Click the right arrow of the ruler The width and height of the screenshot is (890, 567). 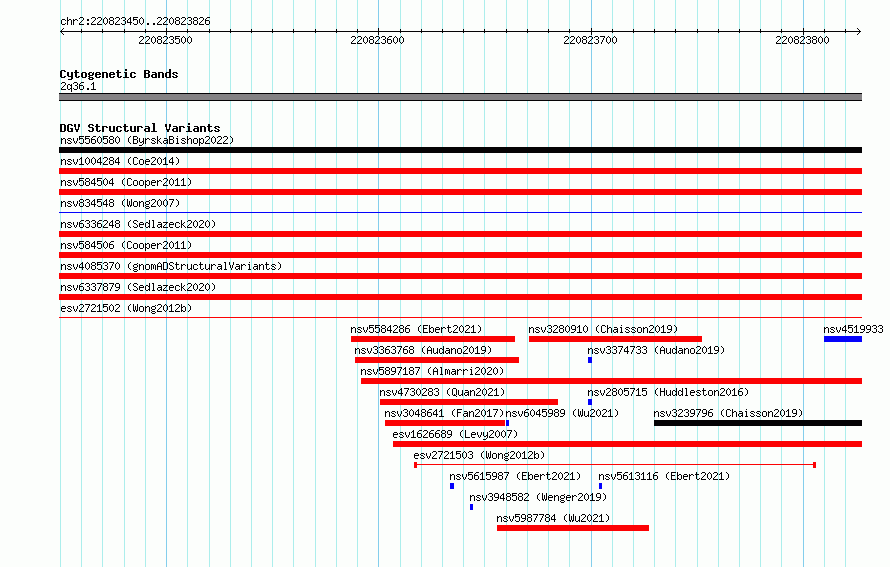click(x=859, y=32)
